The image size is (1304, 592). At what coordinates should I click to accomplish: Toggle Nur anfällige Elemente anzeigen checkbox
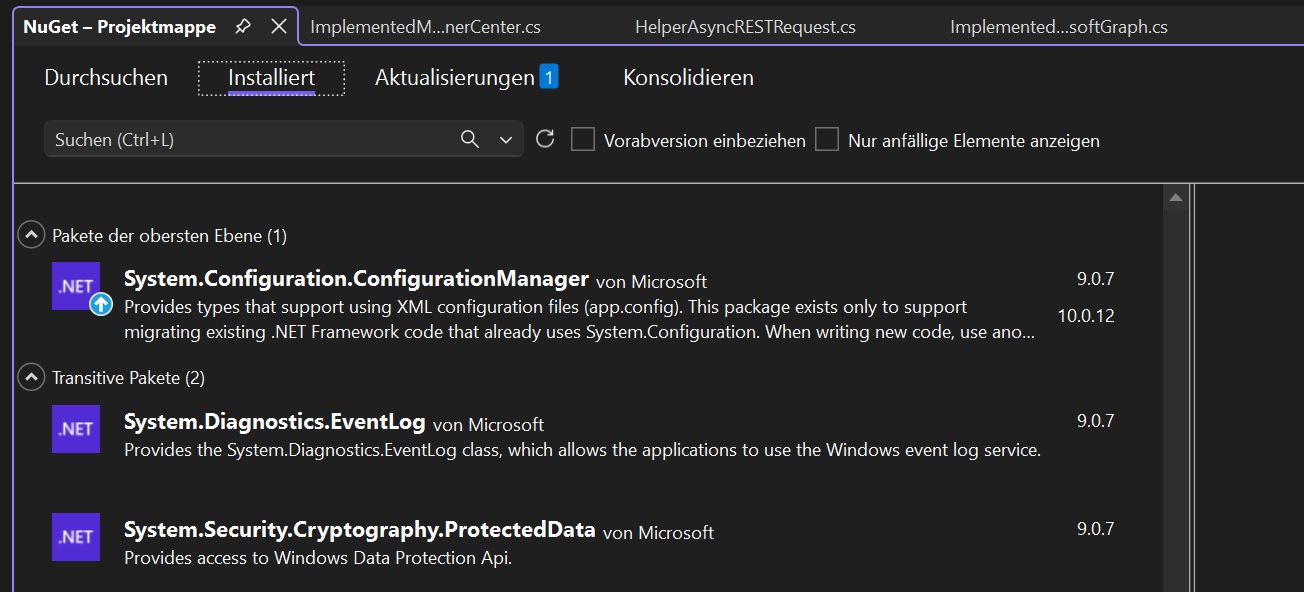(827, 139)
